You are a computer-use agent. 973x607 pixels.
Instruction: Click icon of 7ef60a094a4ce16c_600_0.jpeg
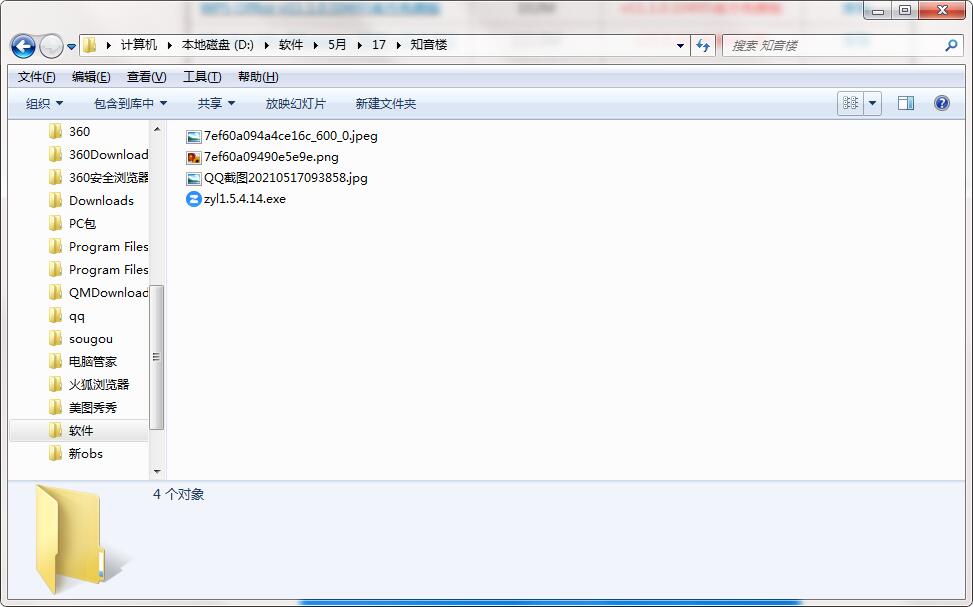[194, 137]
